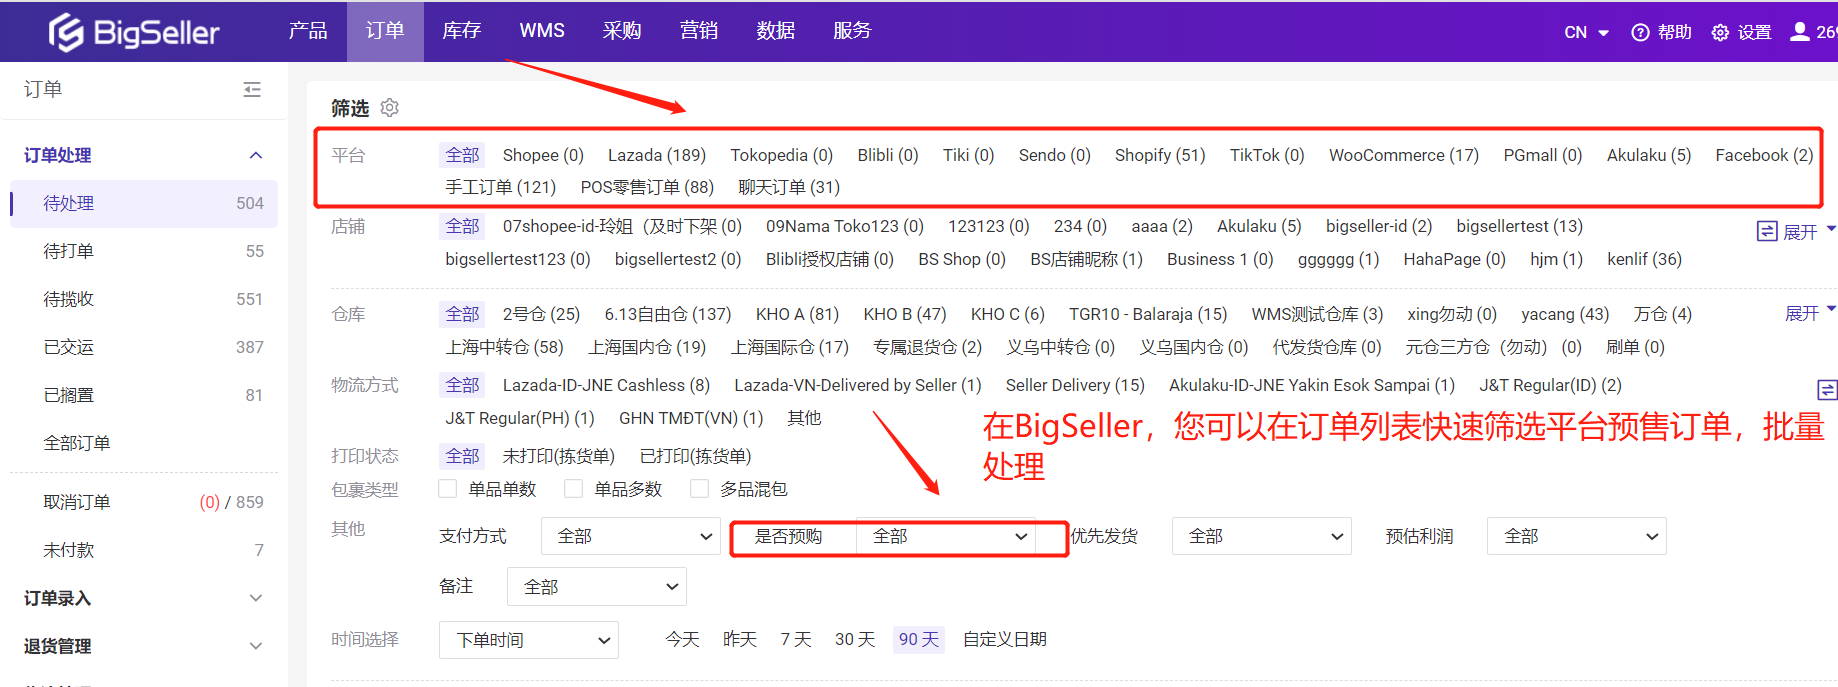This screenshot has width=1838, height=687.
Task: Filter store by bigsellertest (13)
Action: coord(1520,226)
